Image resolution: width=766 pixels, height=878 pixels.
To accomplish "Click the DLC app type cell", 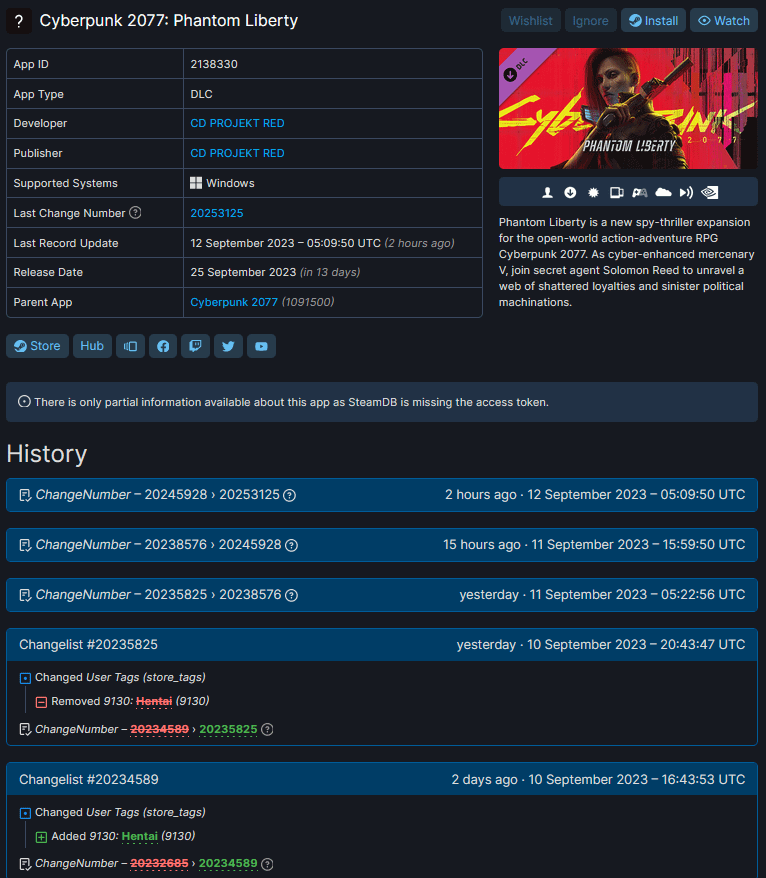I will click(333, 94).
